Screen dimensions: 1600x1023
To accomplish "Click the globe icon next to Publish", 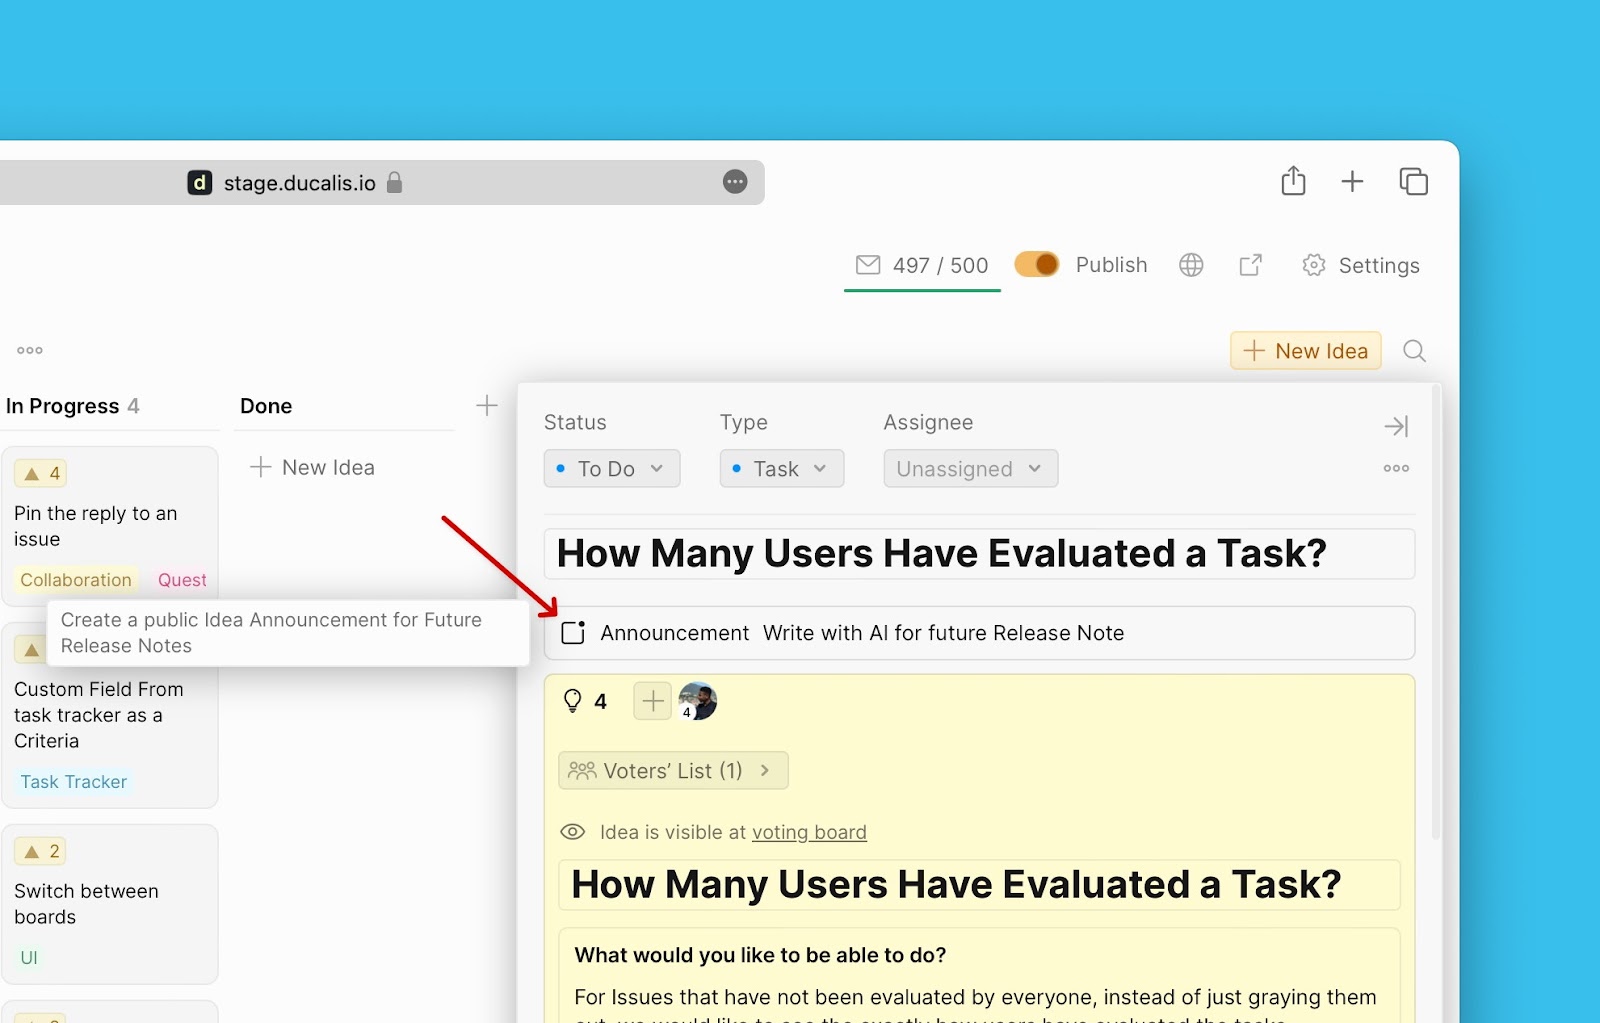I will click(x=1191, y=265).
